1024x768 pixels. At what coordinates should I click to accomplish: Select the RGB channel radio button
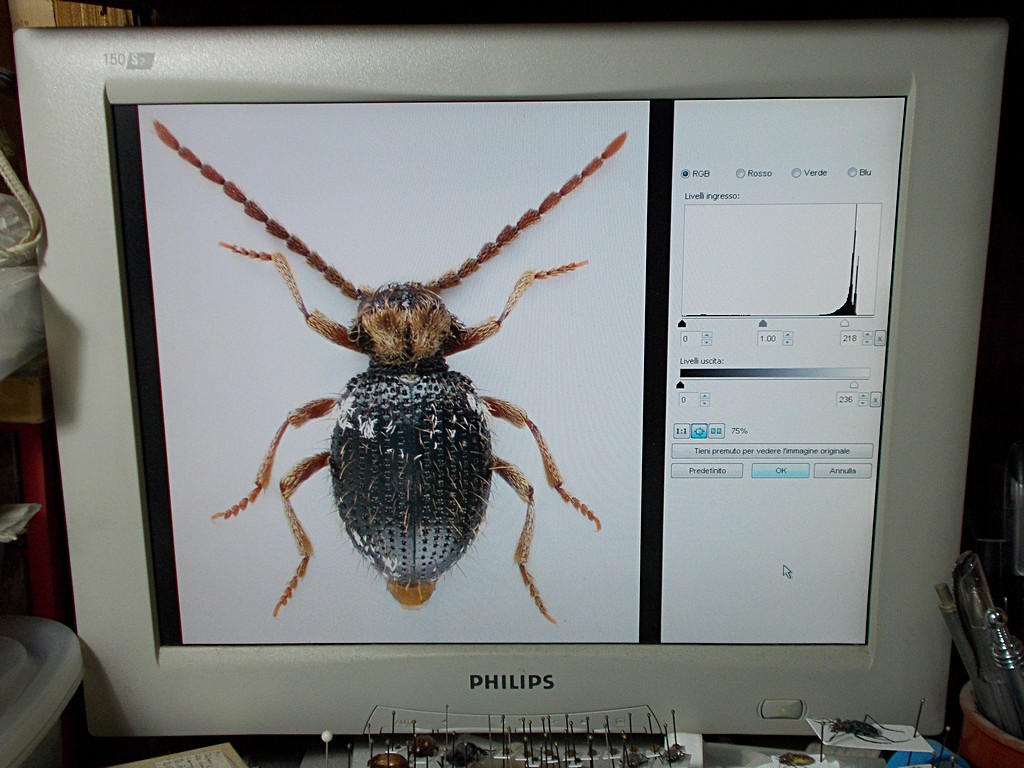(685, 173)
